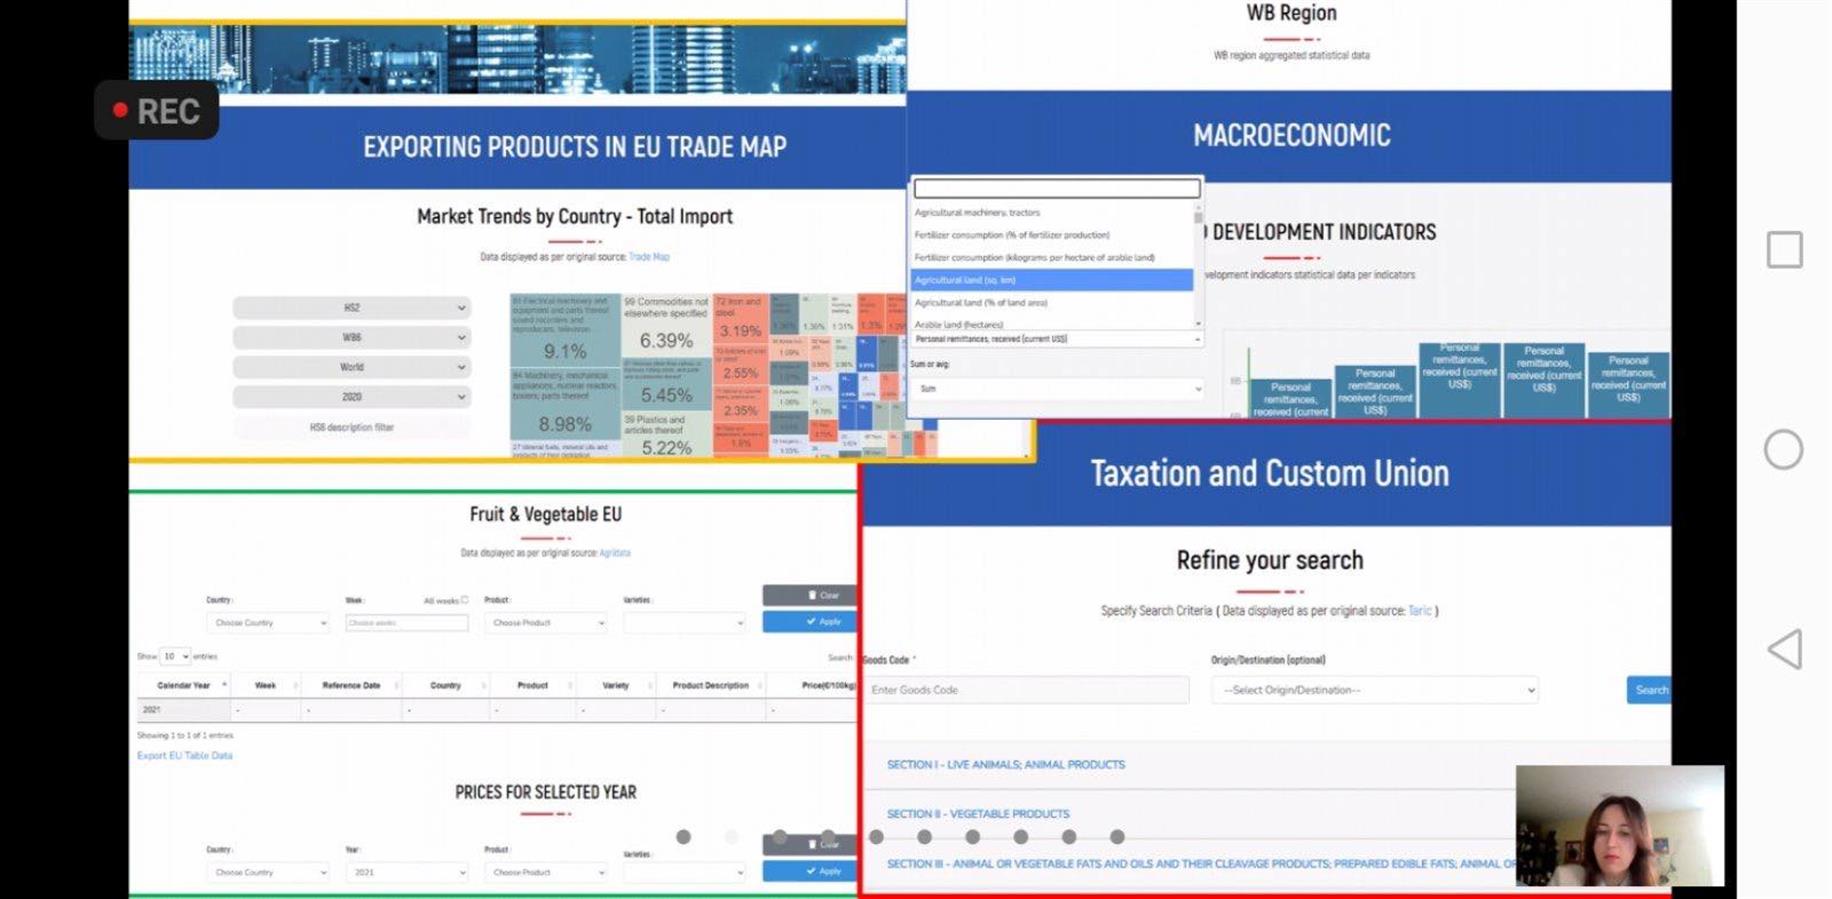Viewport: 1832px width, 899px height.
Task: Open the World partner dropdown
Action: tap(351, 367)
